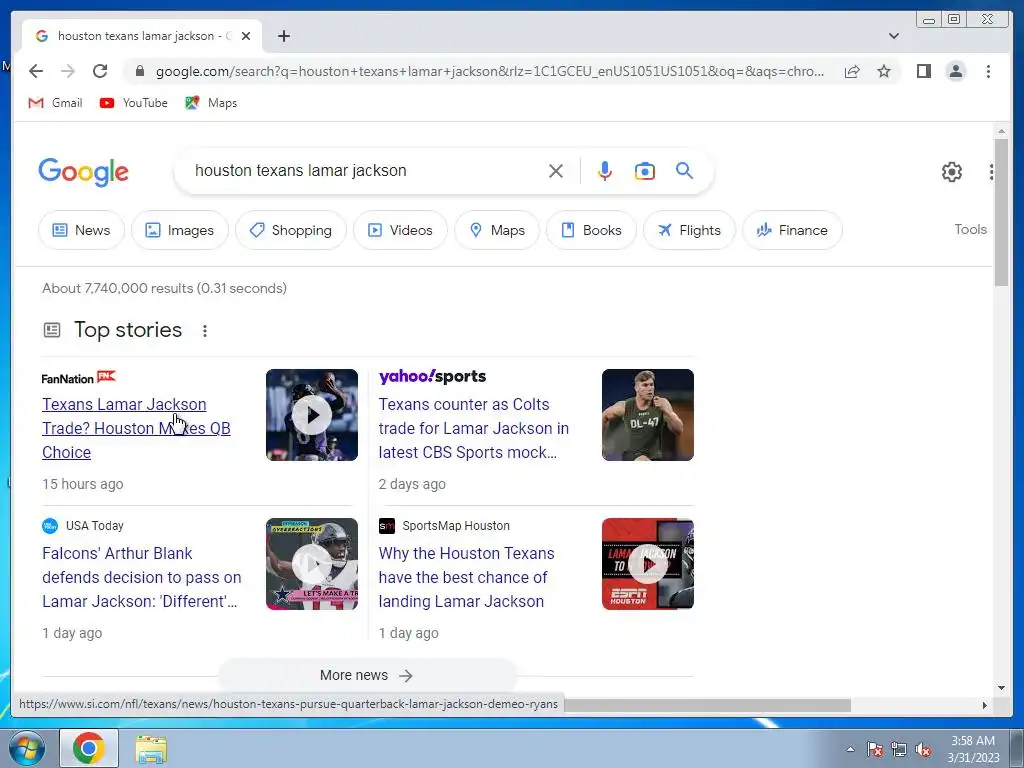Share this page from the address bar
Image resolution: width=1024 pixels, height=768 pixels.
(852, 71)
